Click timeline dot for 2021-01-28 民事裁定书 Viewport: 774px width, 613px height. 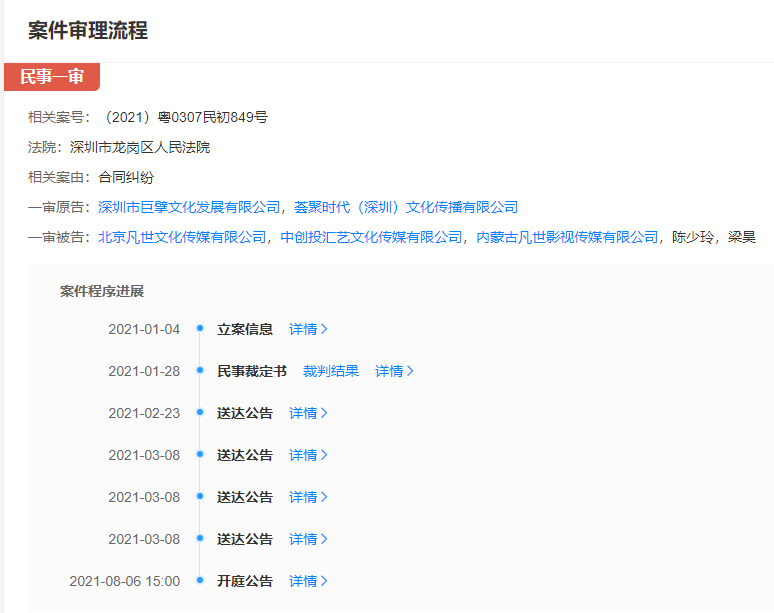[200, 371]
